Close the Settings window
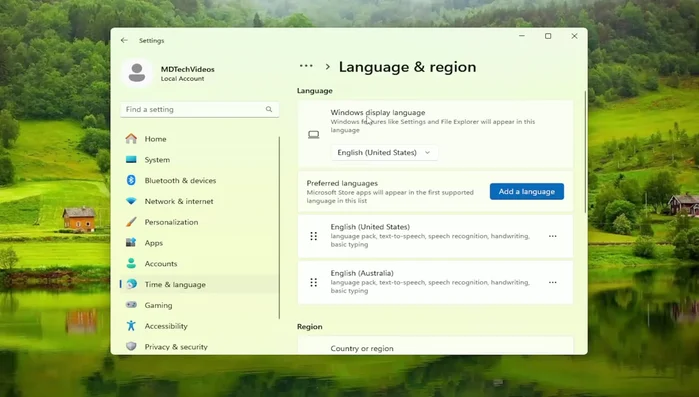The width and height of the screenshot is (699, 397). [x=574, y=36]
